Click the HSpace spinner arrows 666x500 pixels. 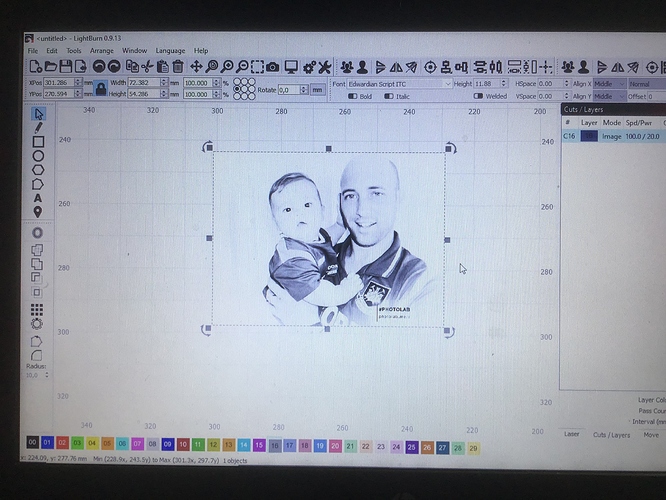click(566, 84)
